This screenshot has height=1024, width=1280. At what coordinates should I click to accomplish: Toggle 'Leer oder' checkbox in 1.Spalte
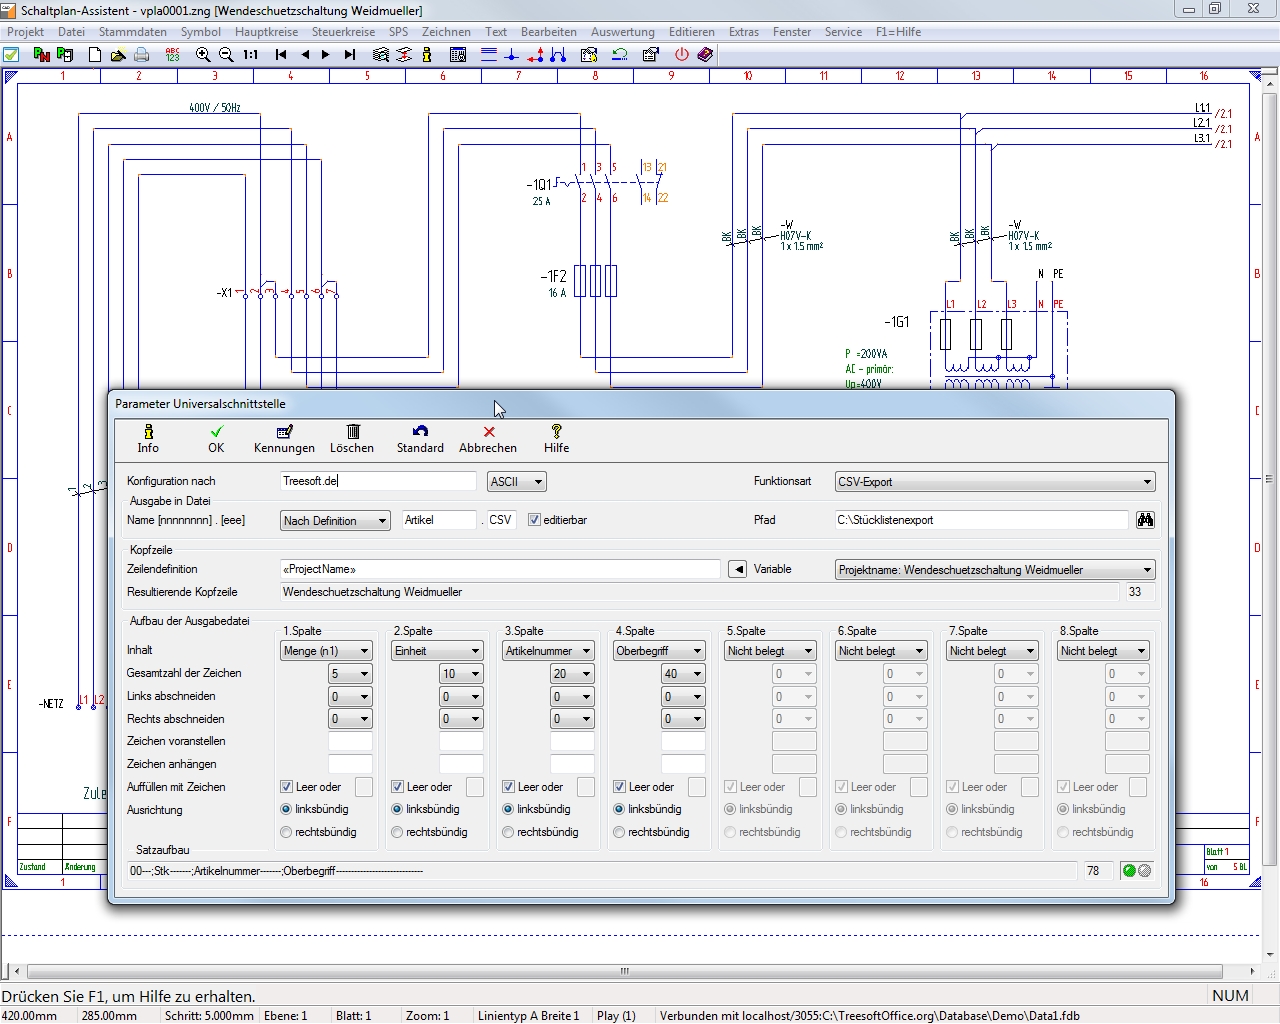pyautogui.click(x=287, y=787)
